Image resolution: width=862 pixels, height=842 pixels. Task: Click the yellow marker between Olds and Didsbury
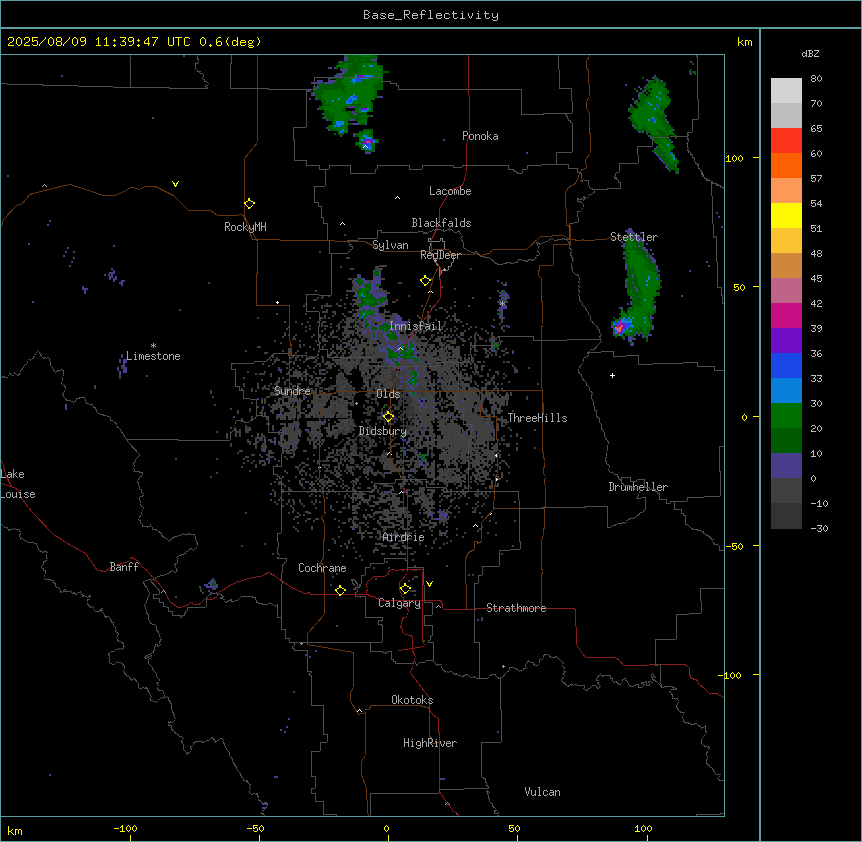coord(389,416)
